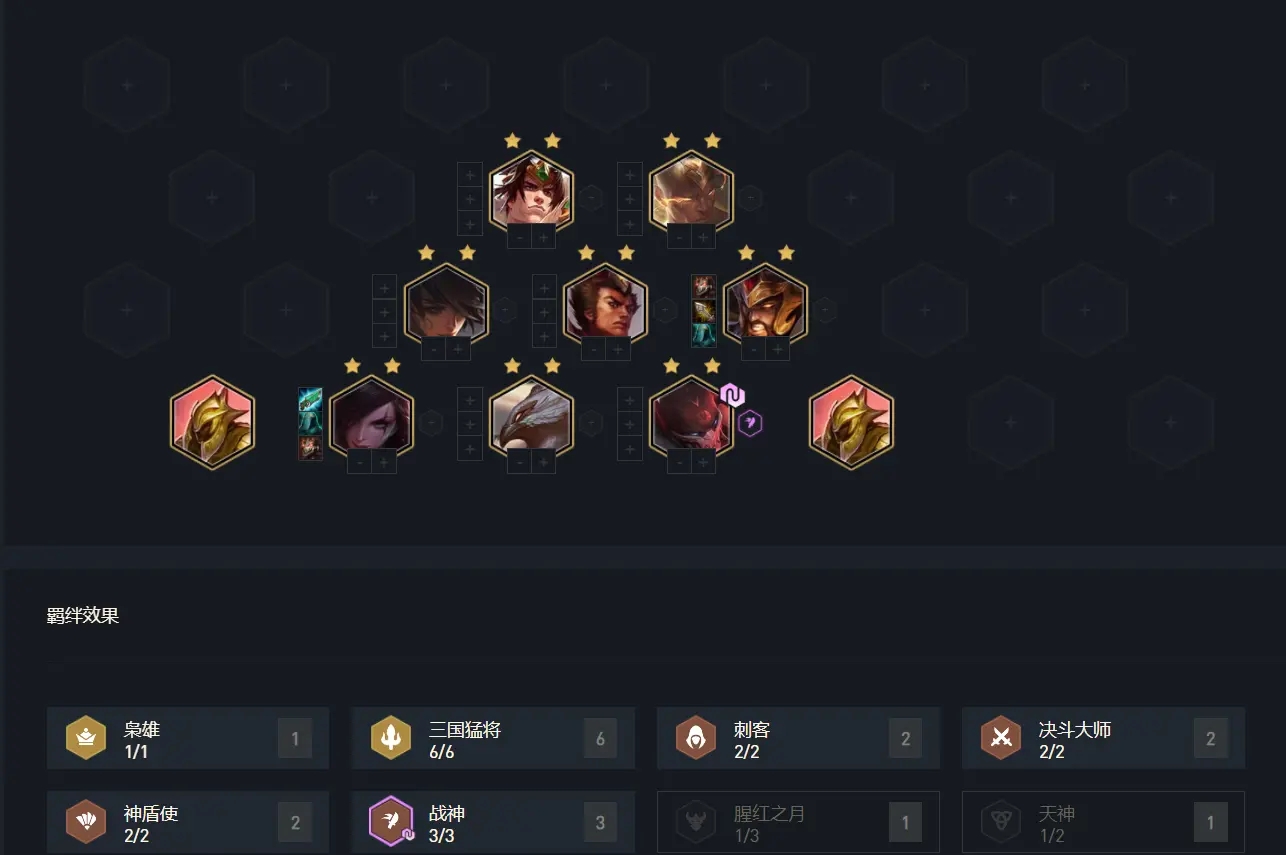Click the red demon champion hexagon
This screenshot has width=1286, height=855.
[691, 418]
